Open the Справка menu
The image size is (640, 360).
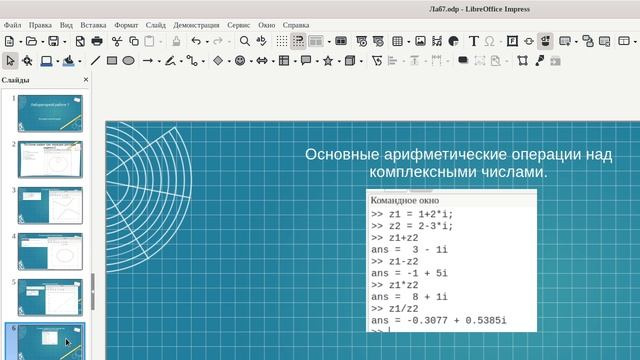pyautogui.click(x=296, y=25)
